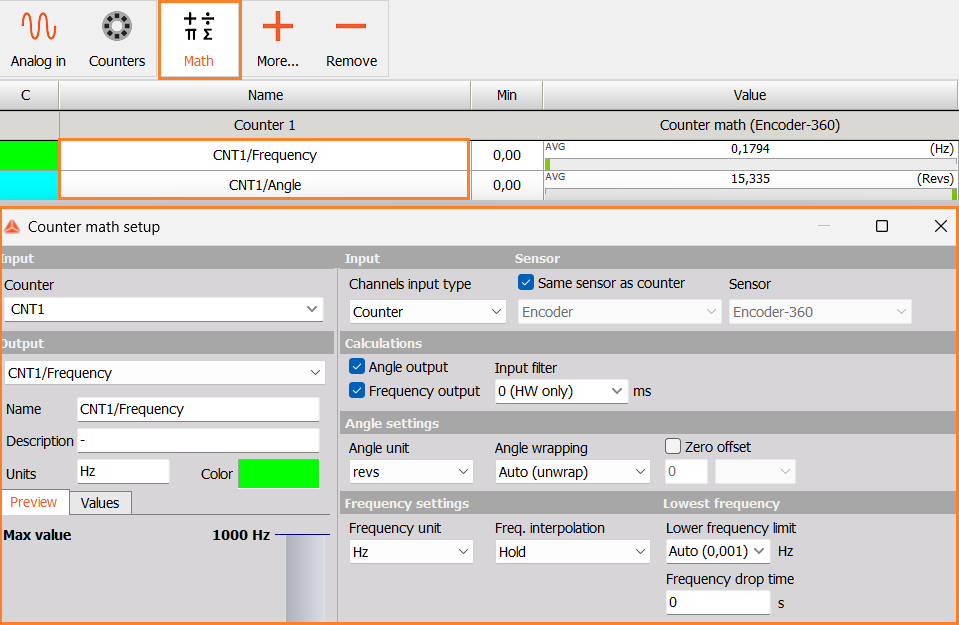
Task: Click the green CNT1/Frequency channel color cell
Action: point(29,155)
